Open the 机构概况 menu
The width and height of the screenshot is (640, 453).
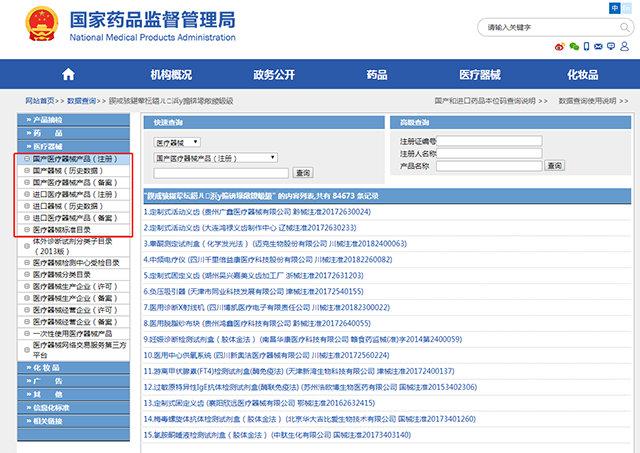pyautogui.click(x=171, y=75)
